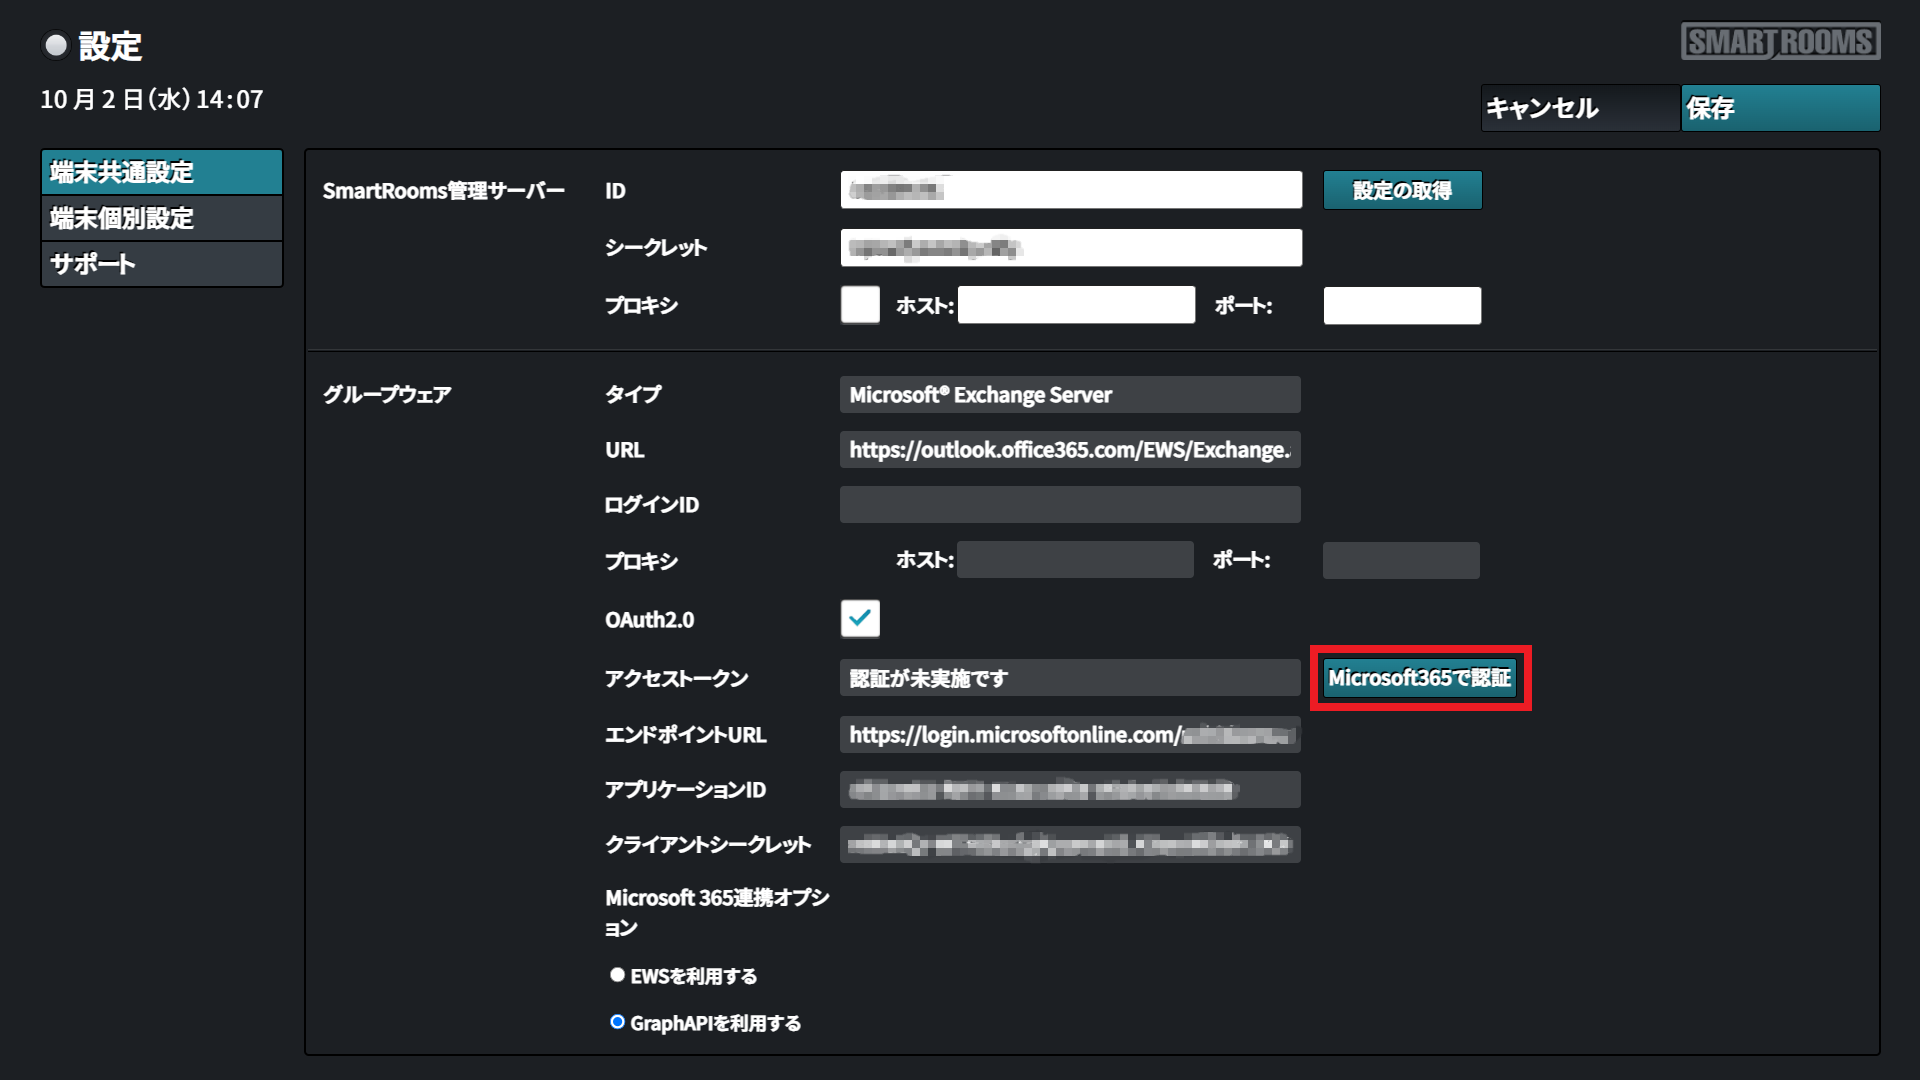Select the GraphAPIを利用する radio option
Screen dimensions: 1920x1080
(x=617, y=1022)
